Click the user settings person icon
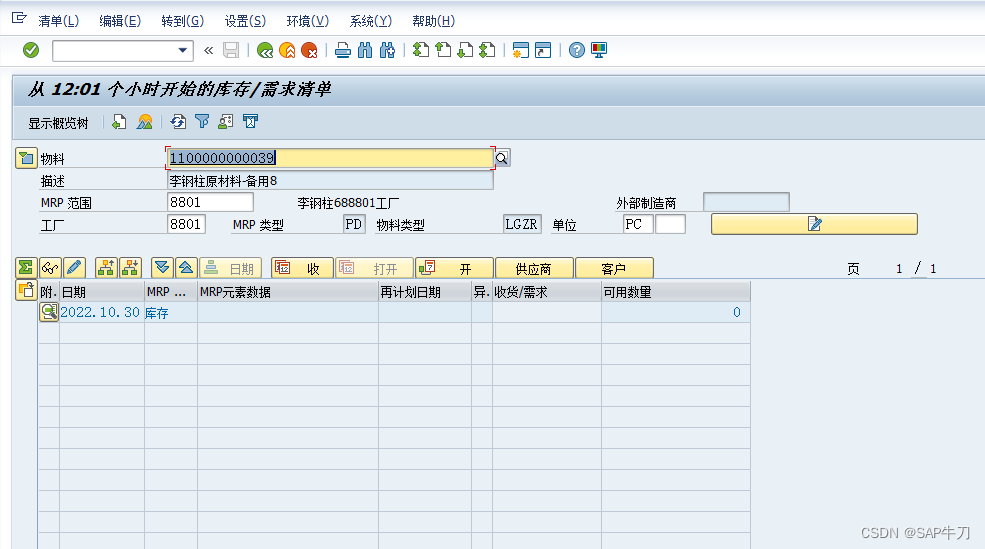This screenshot has height=549, width=985. [x=226, y=122]
